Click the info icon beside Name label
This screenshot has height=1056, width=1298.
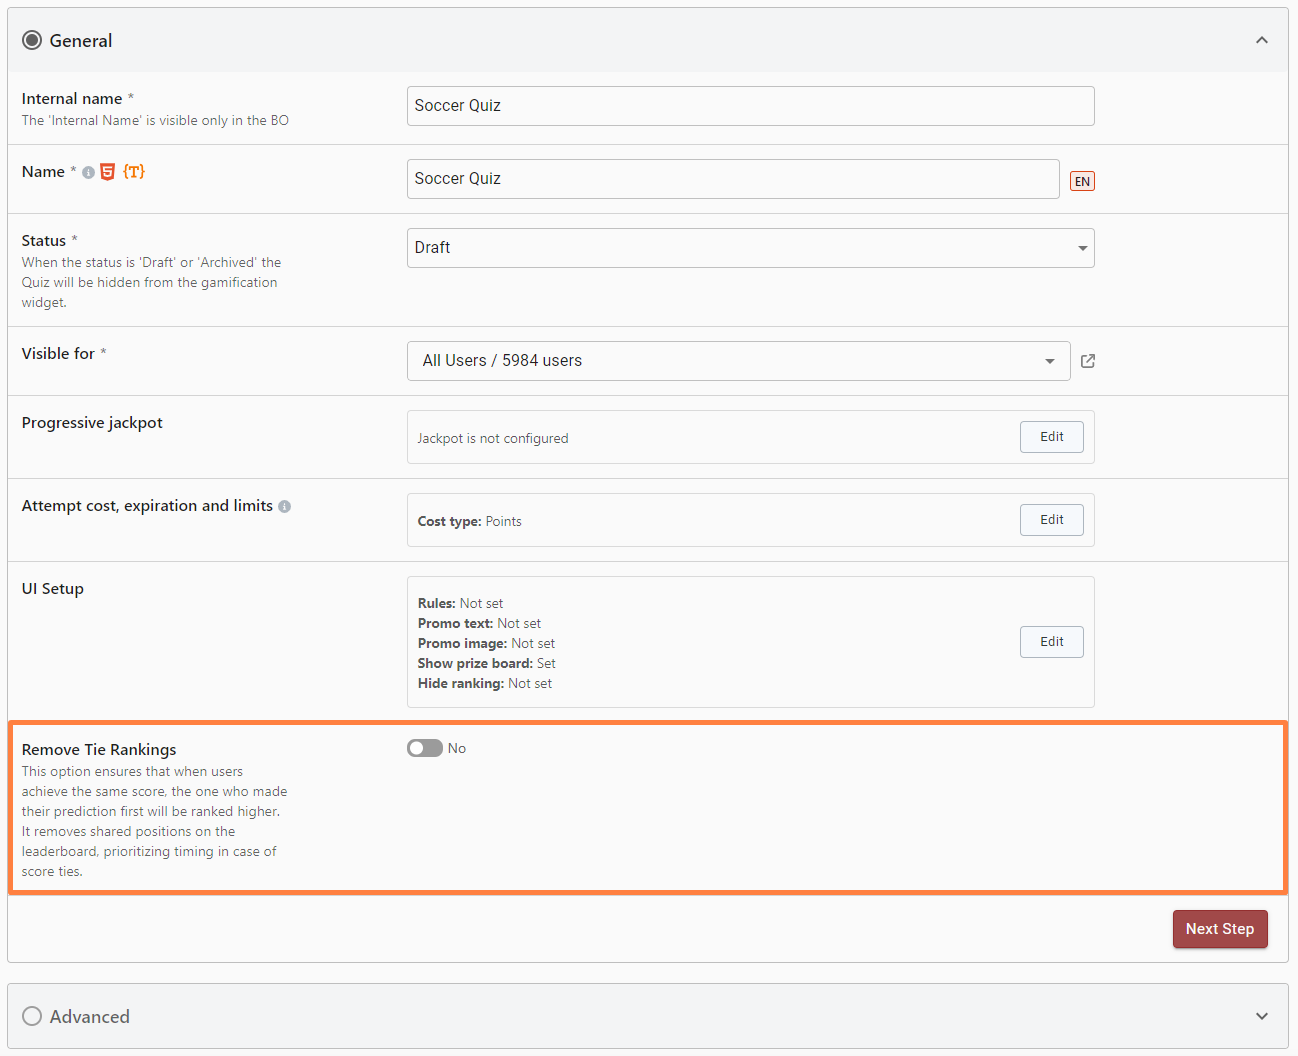point(88,173)
